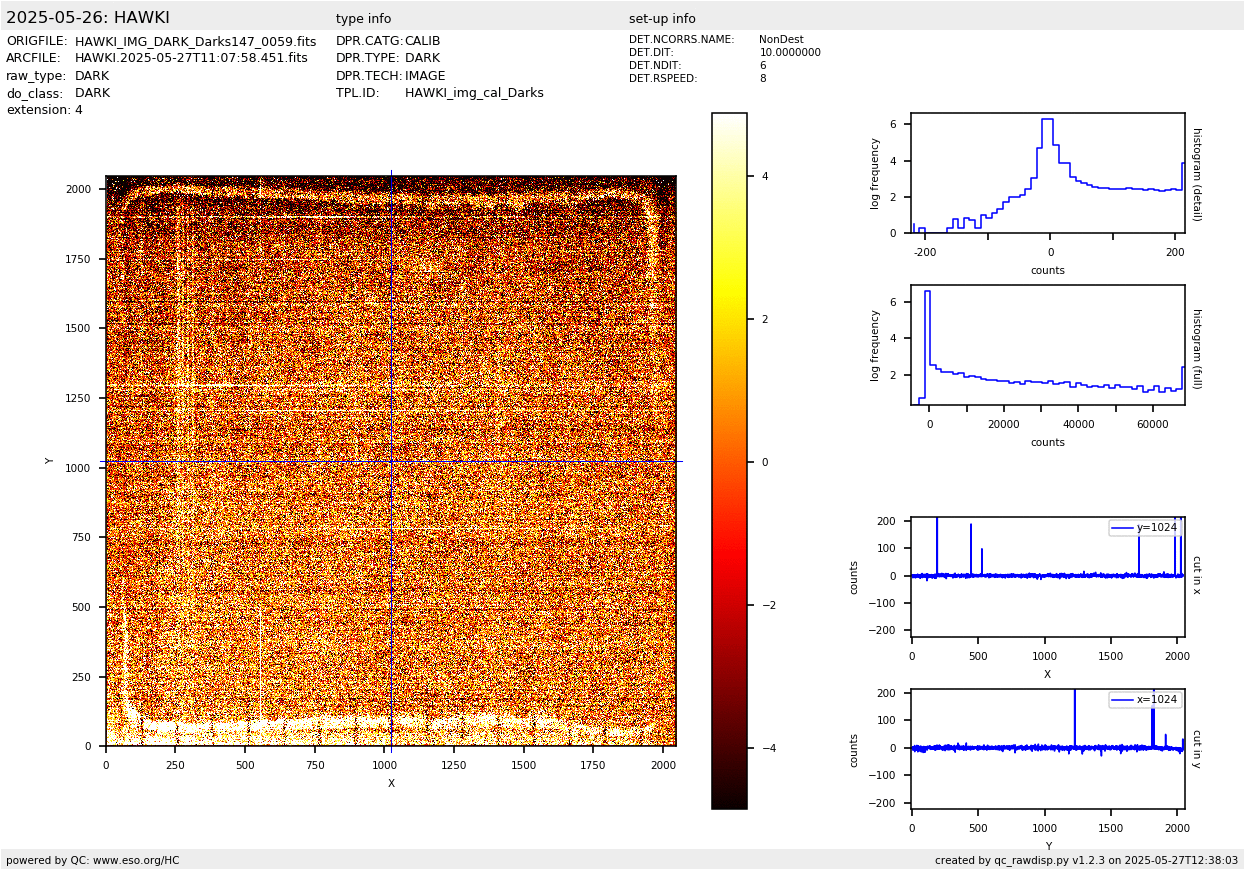
Task: Click the cut in y plot
Action: 1047,748
